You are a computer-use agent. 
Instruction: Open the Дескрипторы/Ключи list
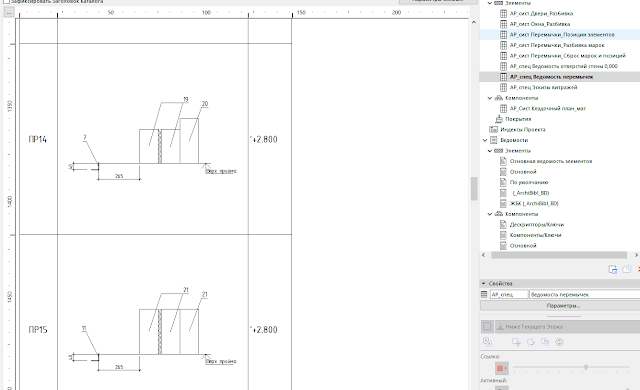point(537,224)
